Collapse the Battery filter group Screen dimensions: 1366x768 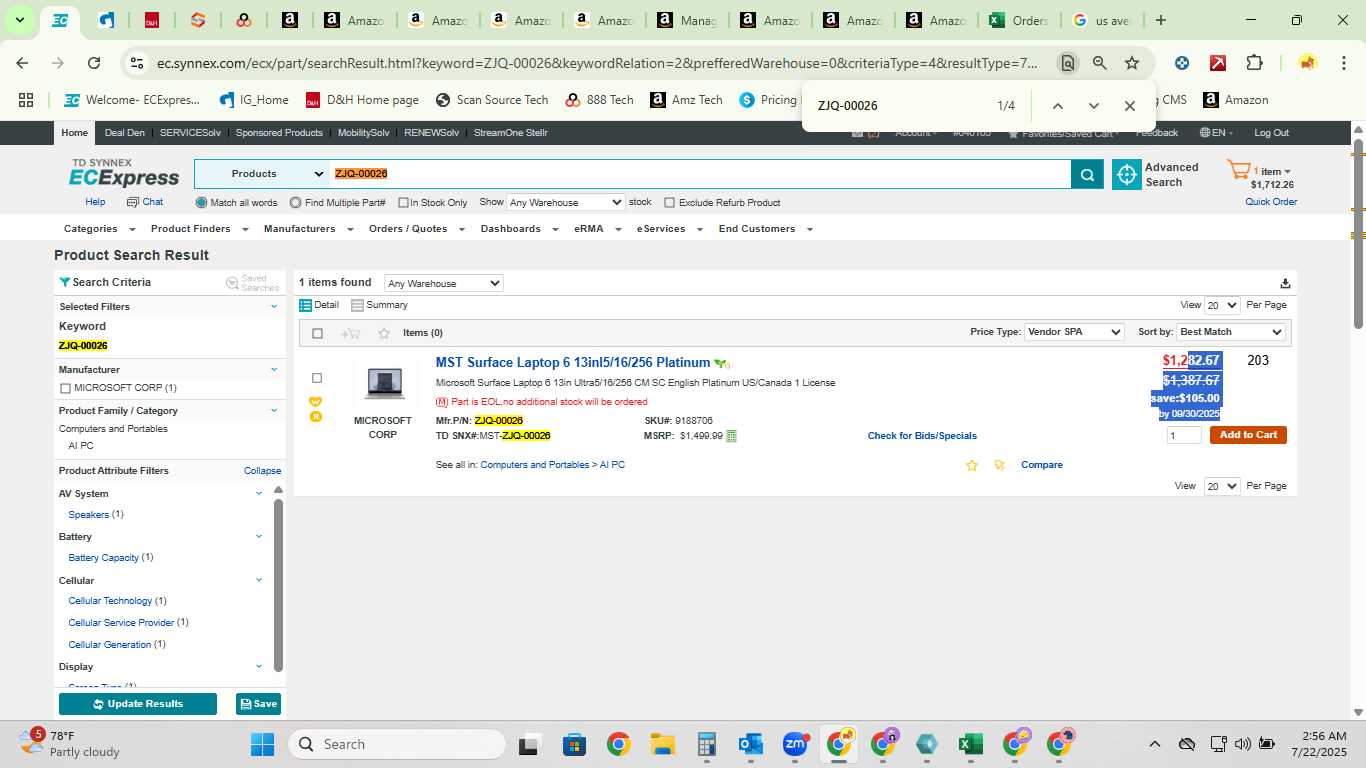(259, 537)
